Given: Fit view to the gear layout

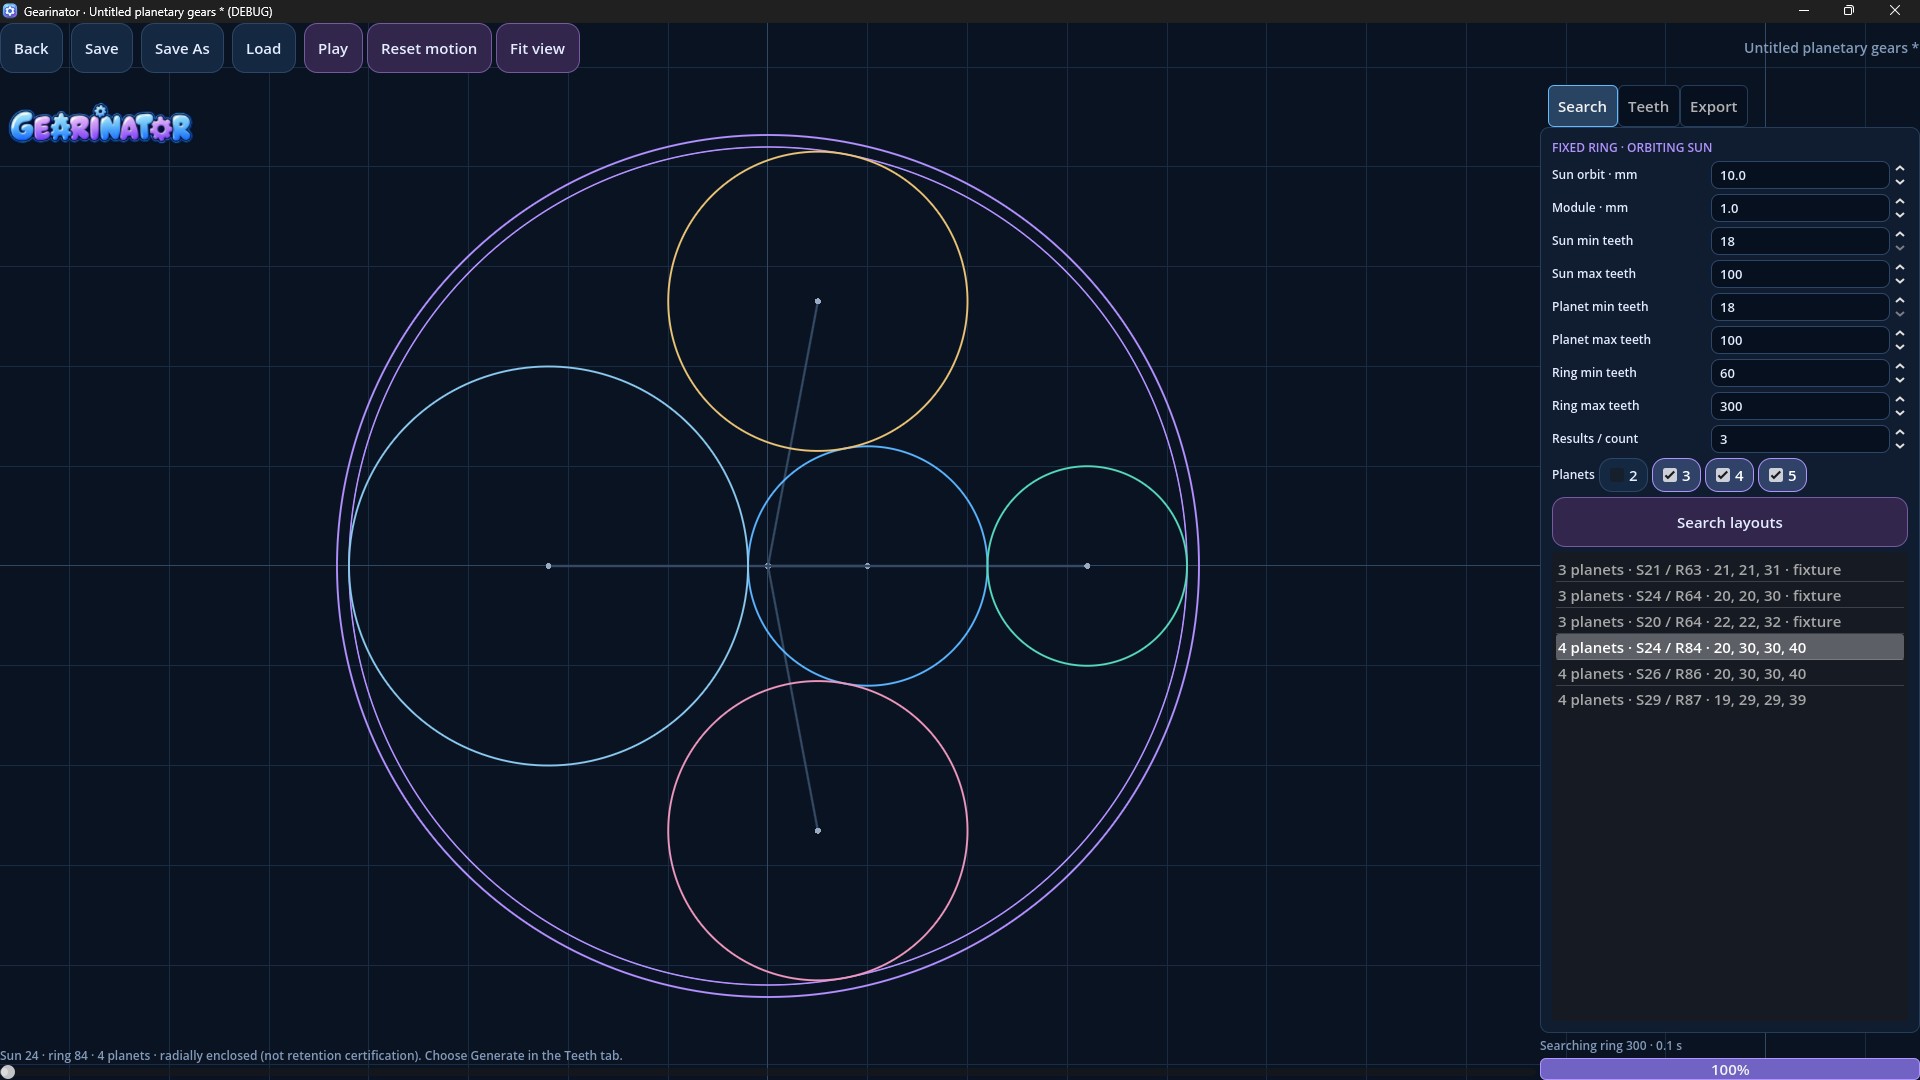Looking at the screenshot, I should pyautogui.click(x=538, y=48).
